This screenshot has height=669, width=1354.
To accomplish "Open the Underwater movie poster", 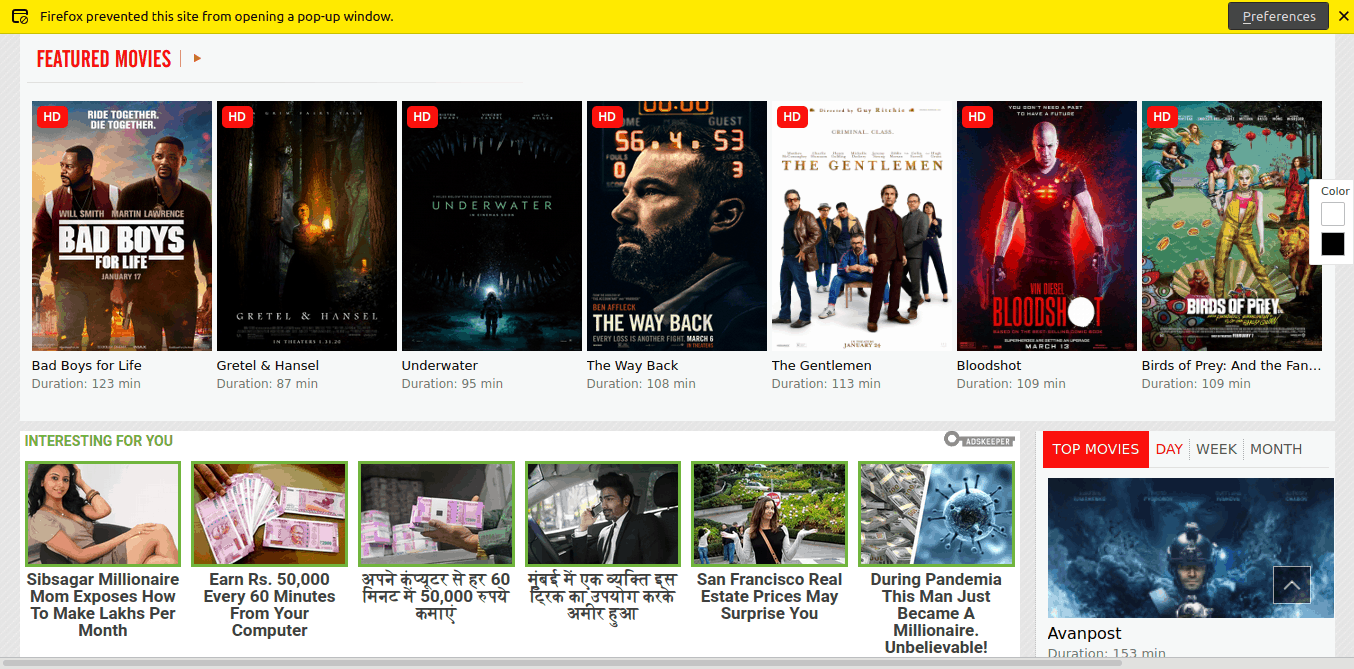I will tap(492, 226).
